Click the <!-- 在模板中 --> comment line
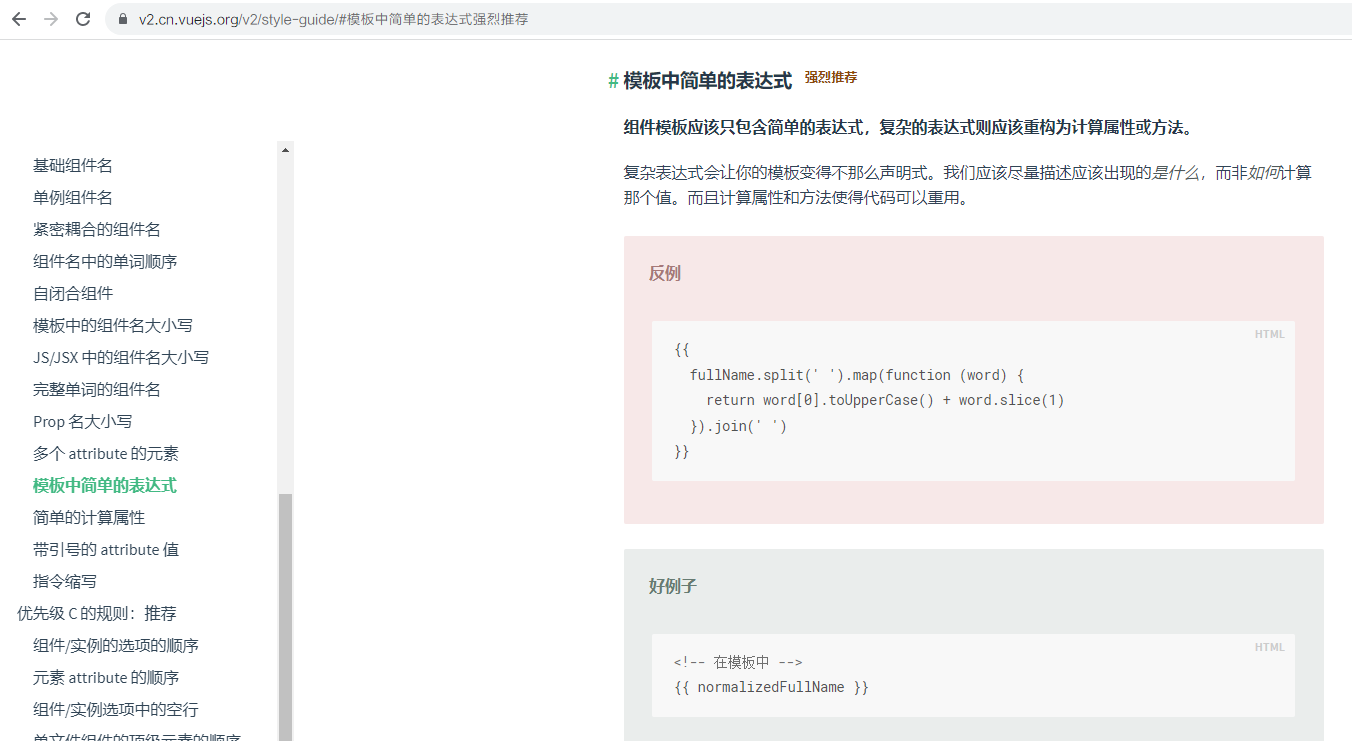This screenshot has width=1352, height=741. click(x=738, y=662)
